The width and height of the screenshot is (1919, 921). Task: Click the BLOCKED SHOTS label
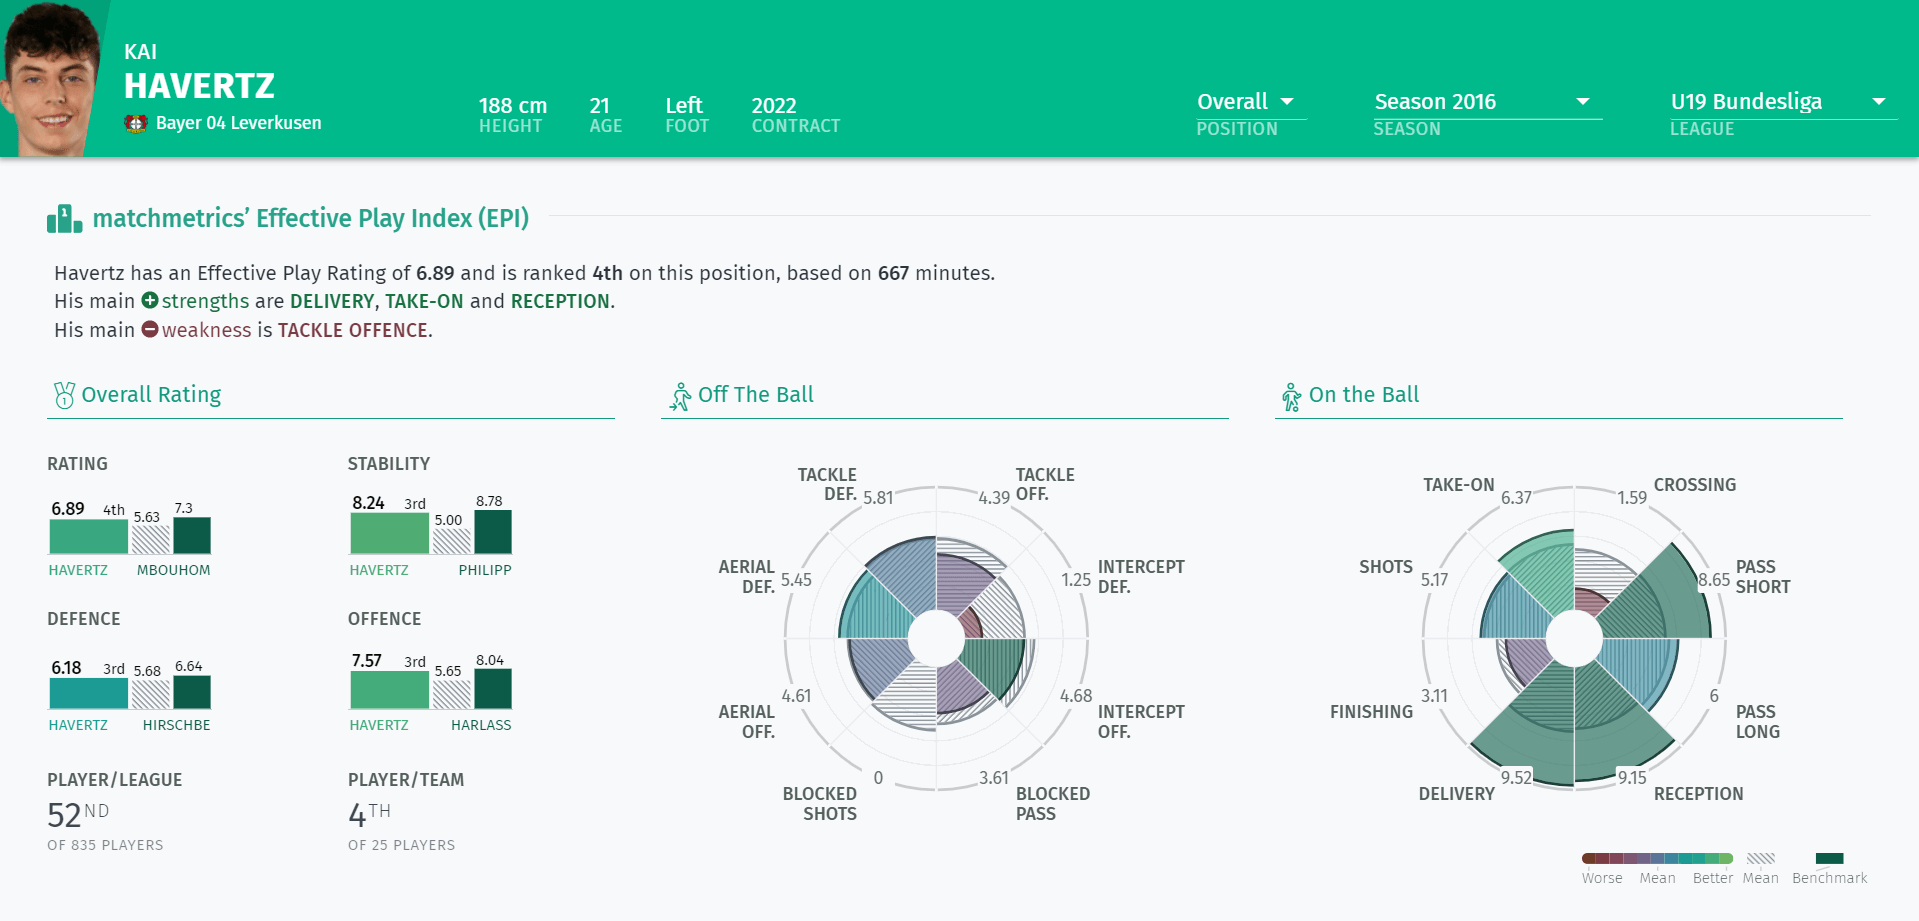(x=820, y=804)
